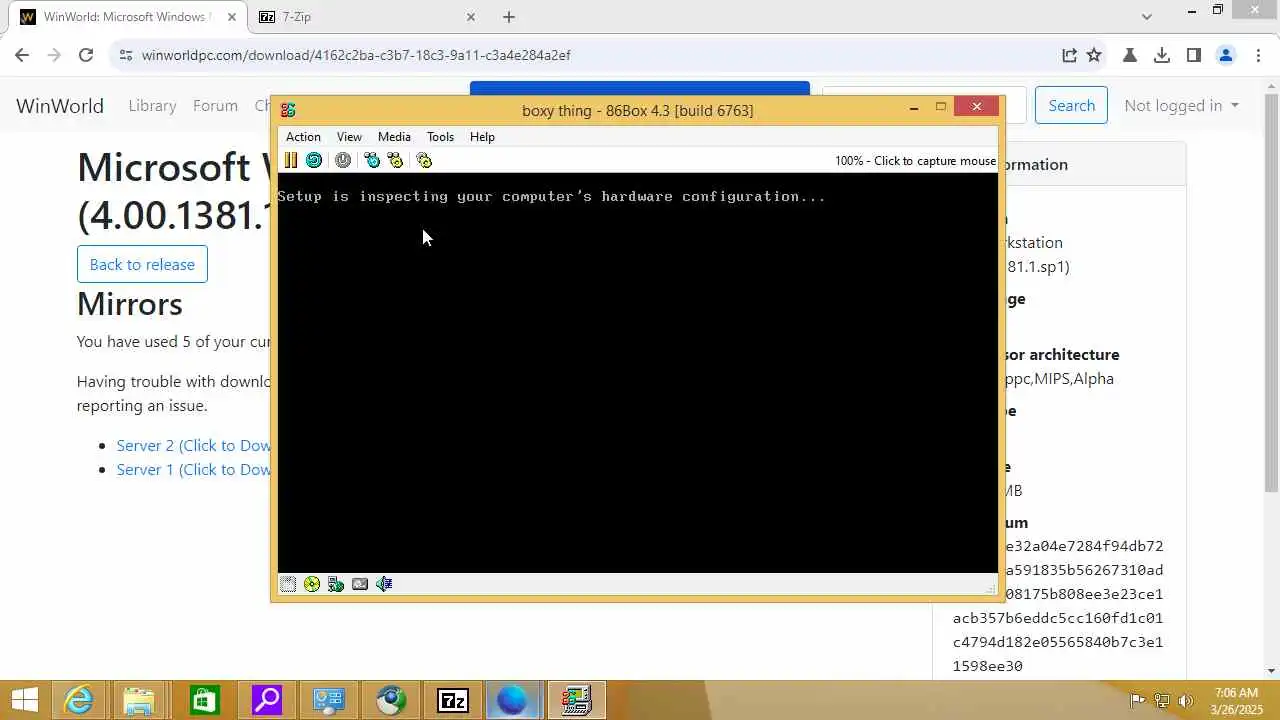Click '100% - Click to capture mouse' label

click(915, 161)
